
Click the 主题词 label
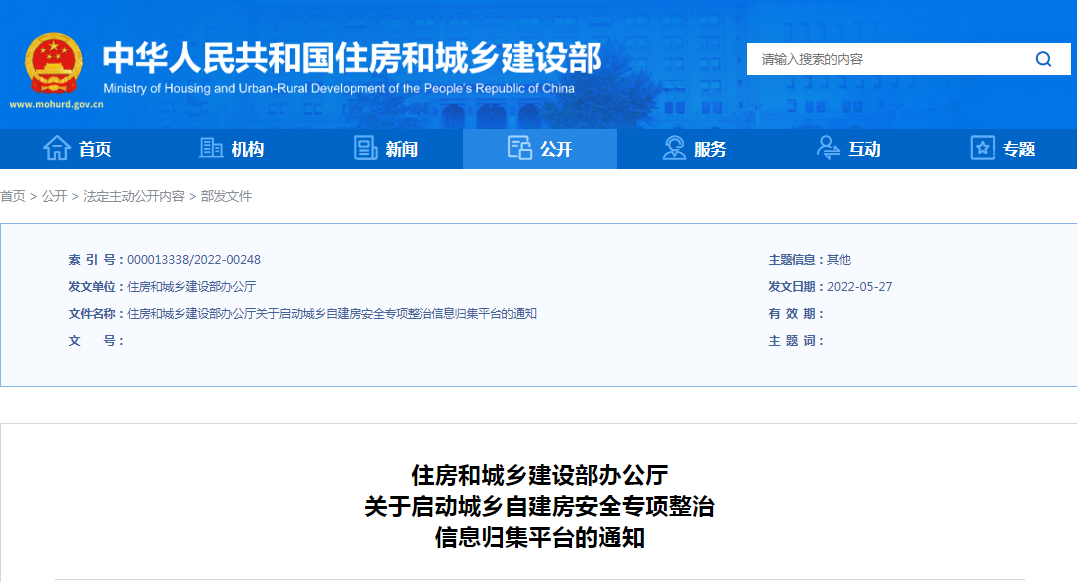pos(795,341)
